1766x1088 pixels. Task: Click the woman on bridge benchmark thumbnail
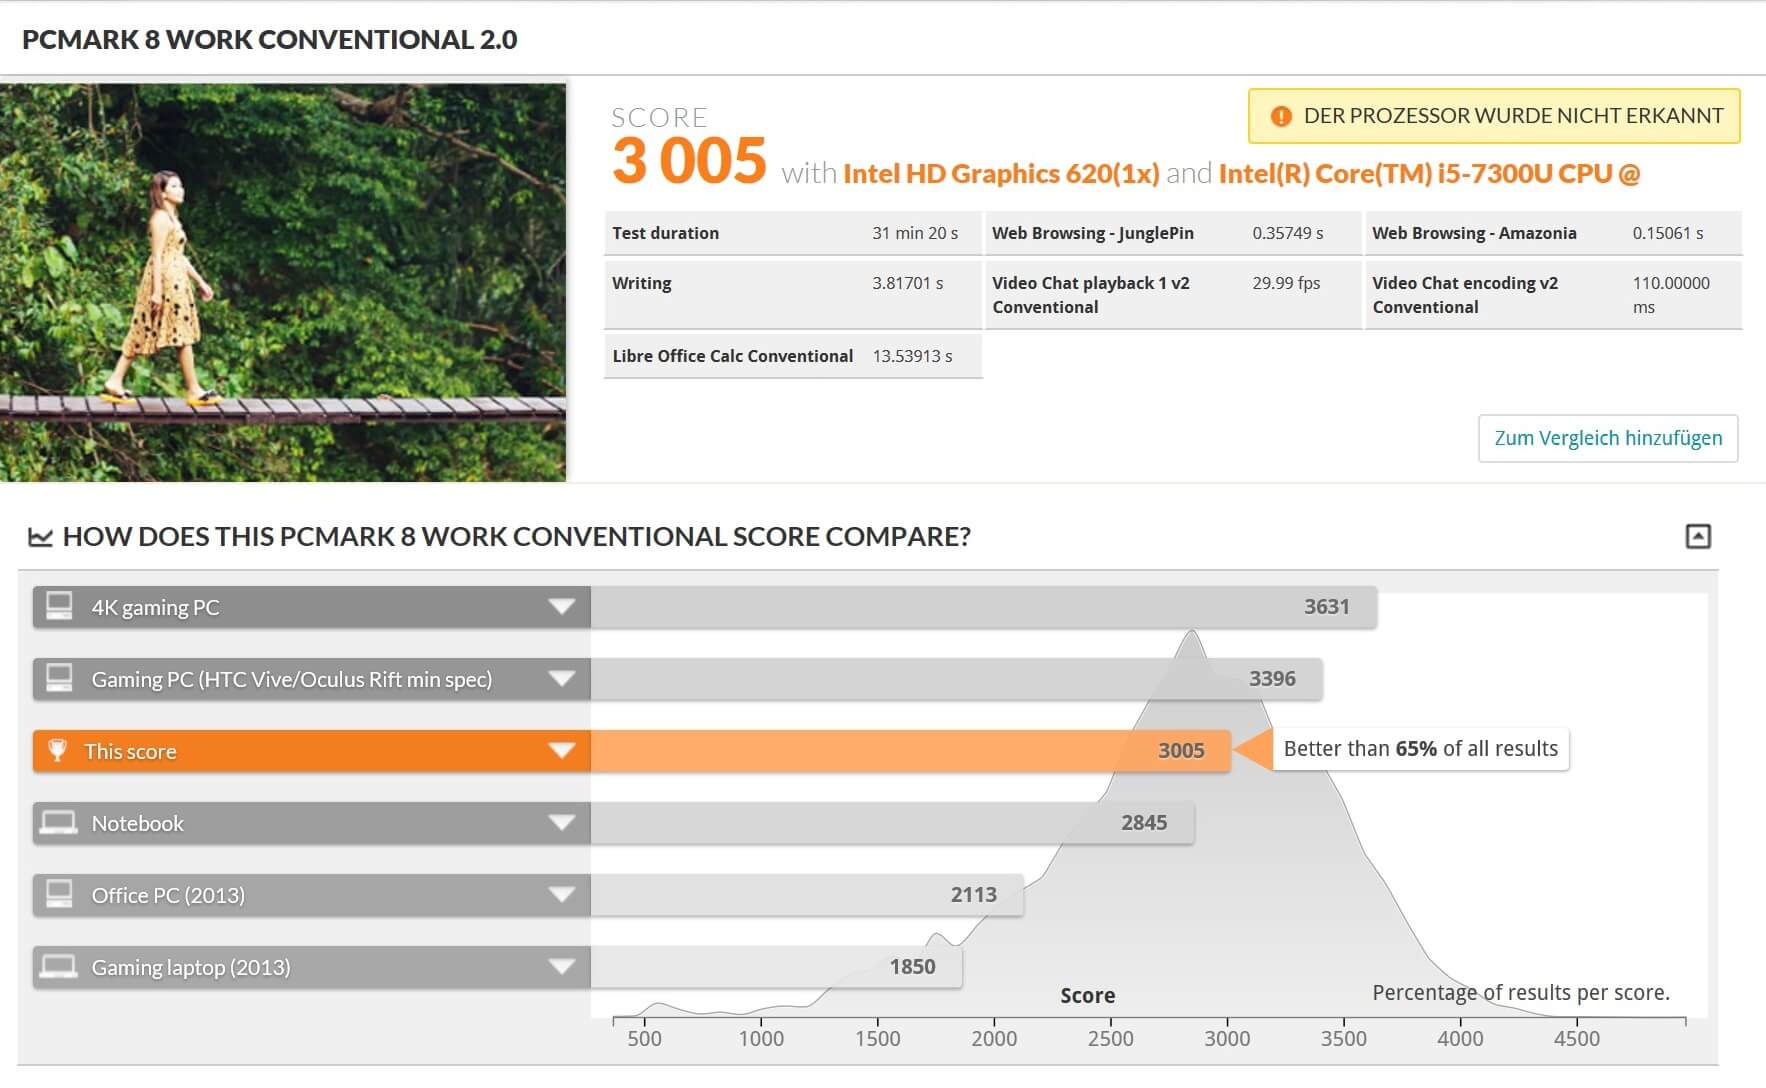click(283, 282)
